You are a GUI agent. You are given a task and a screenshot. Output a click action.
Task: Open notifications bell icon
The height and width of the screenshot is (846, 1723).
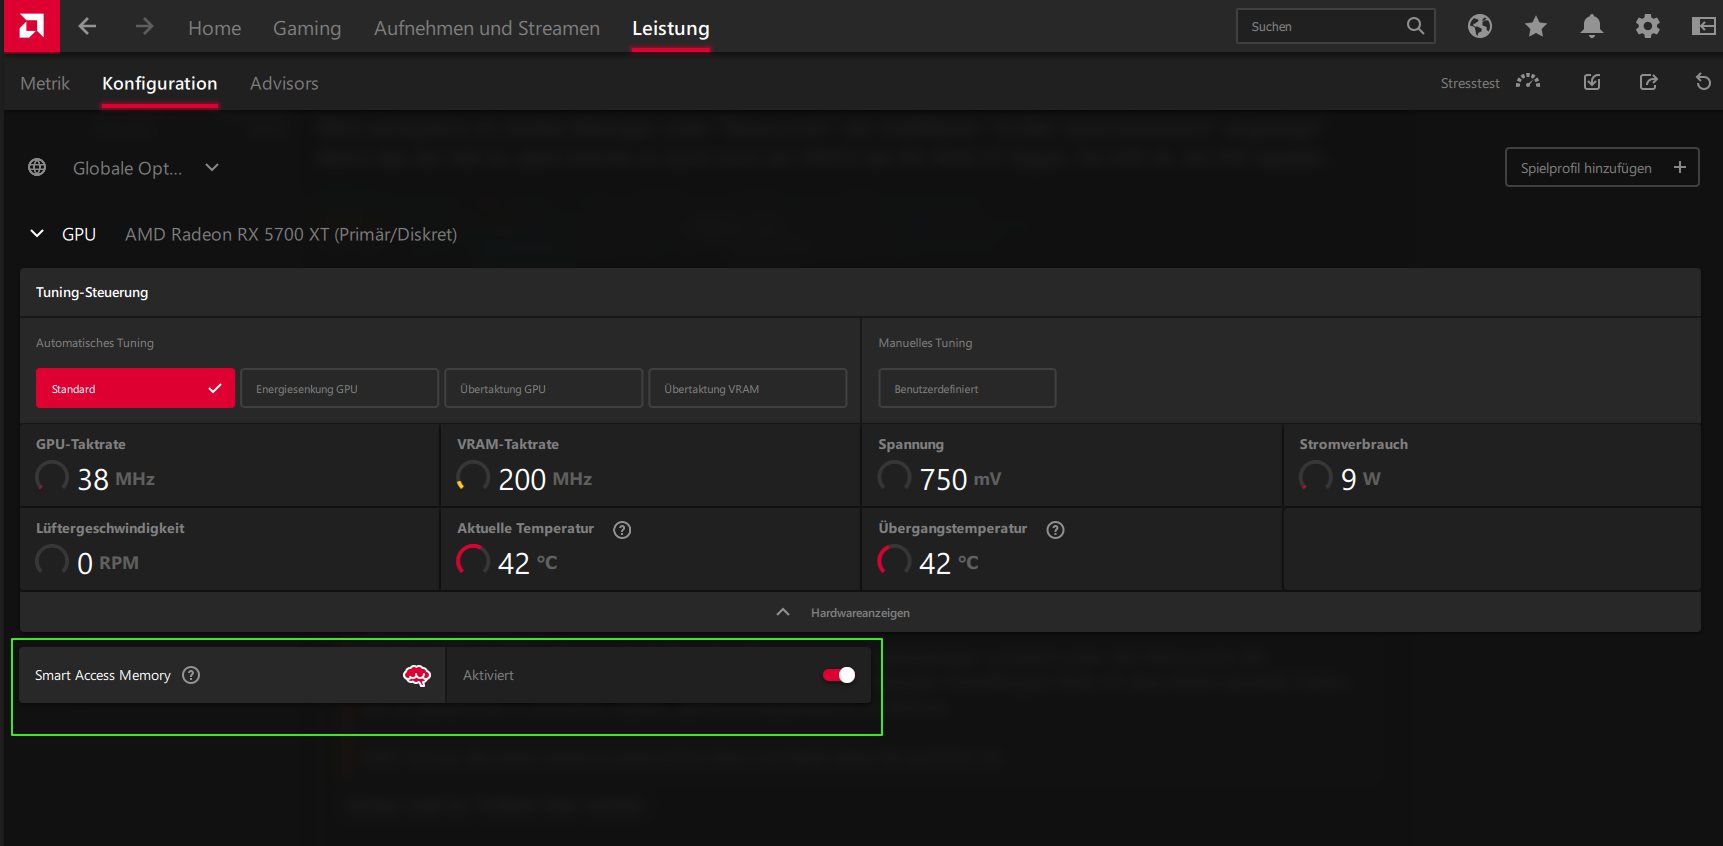click(1592, 26)
